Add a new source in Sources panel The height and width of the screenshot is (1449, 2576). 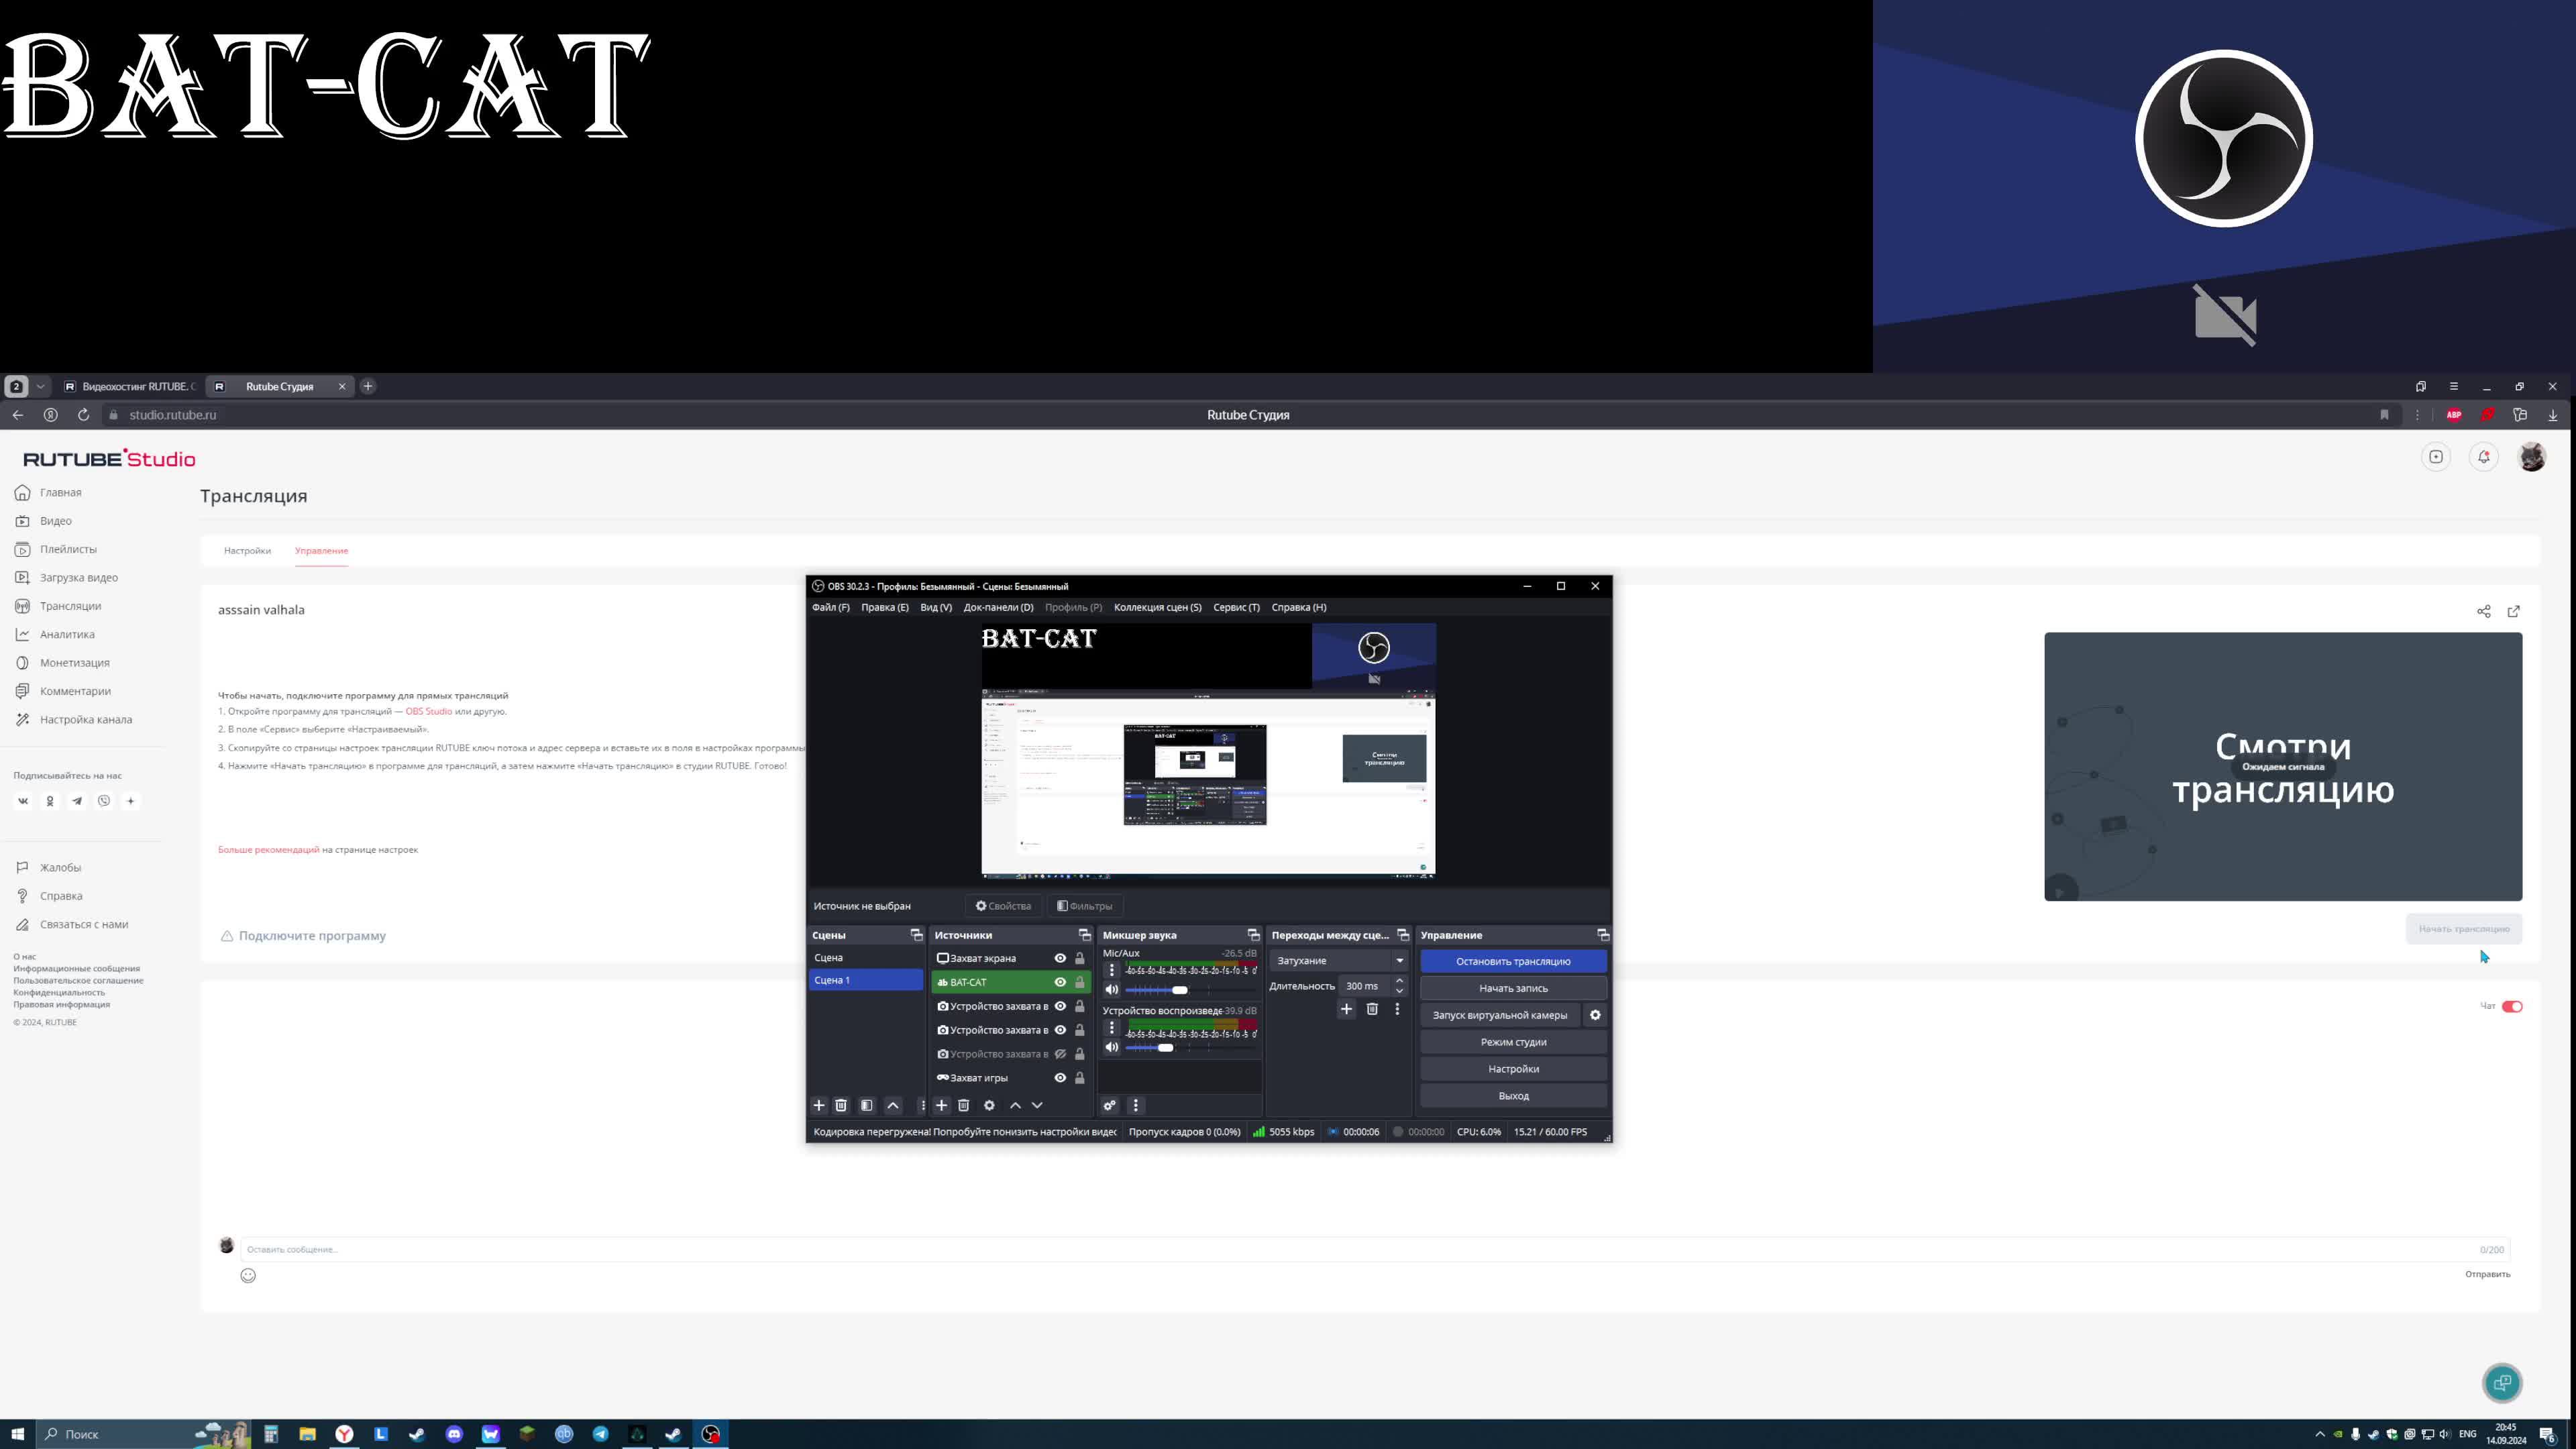pos(941,1105)
